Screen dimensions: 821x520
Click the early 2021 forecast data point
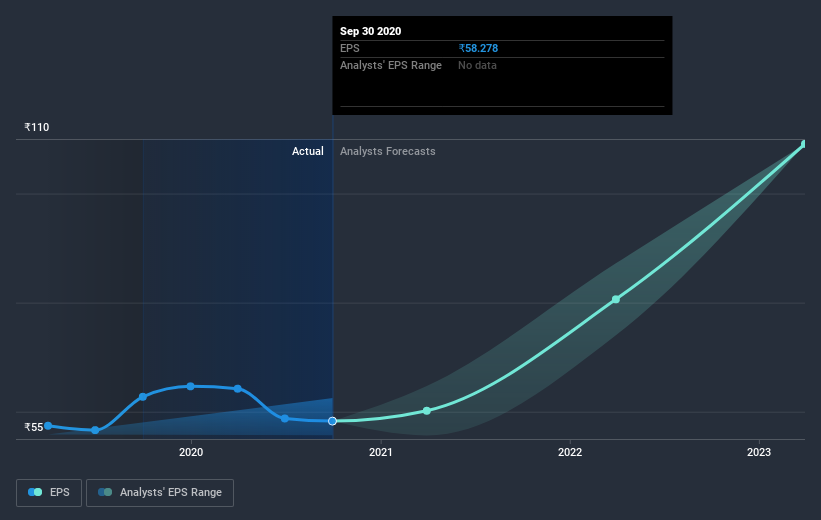[427, 411]
